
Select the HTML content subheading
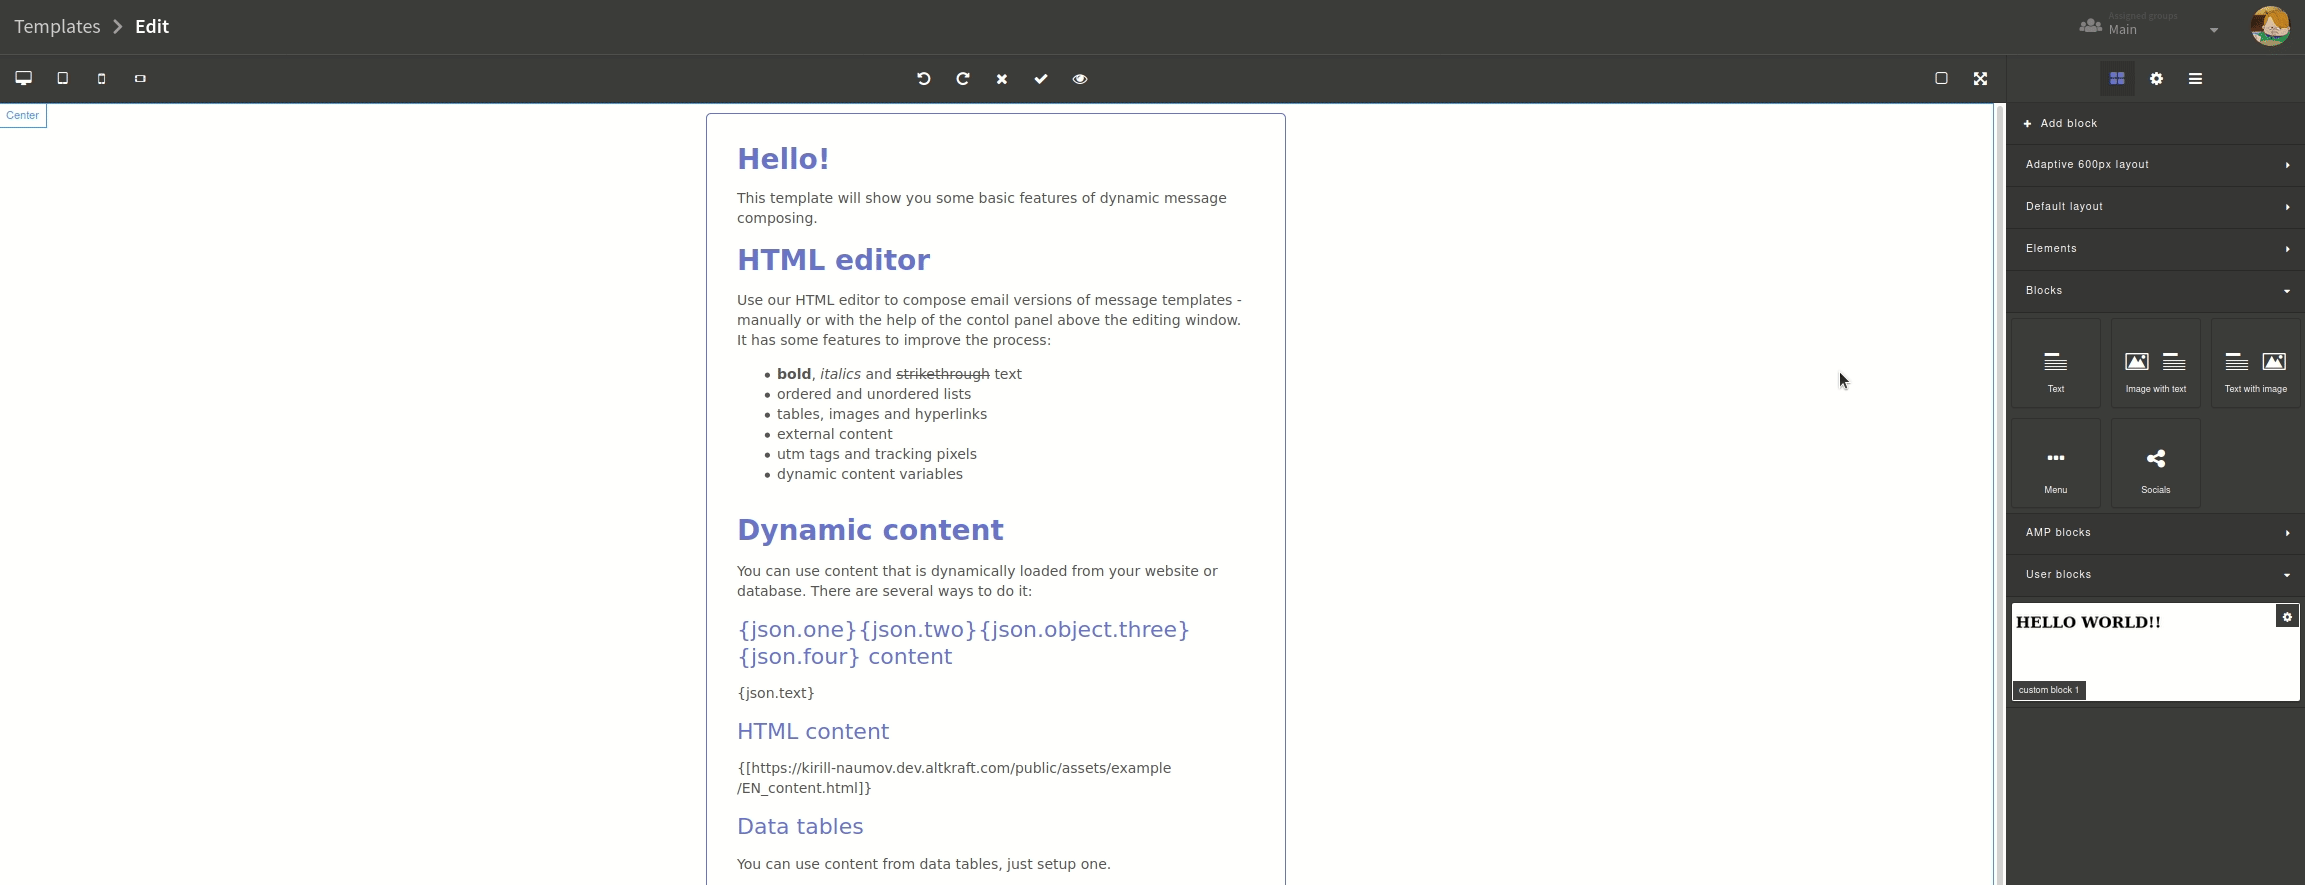[813, 732]
